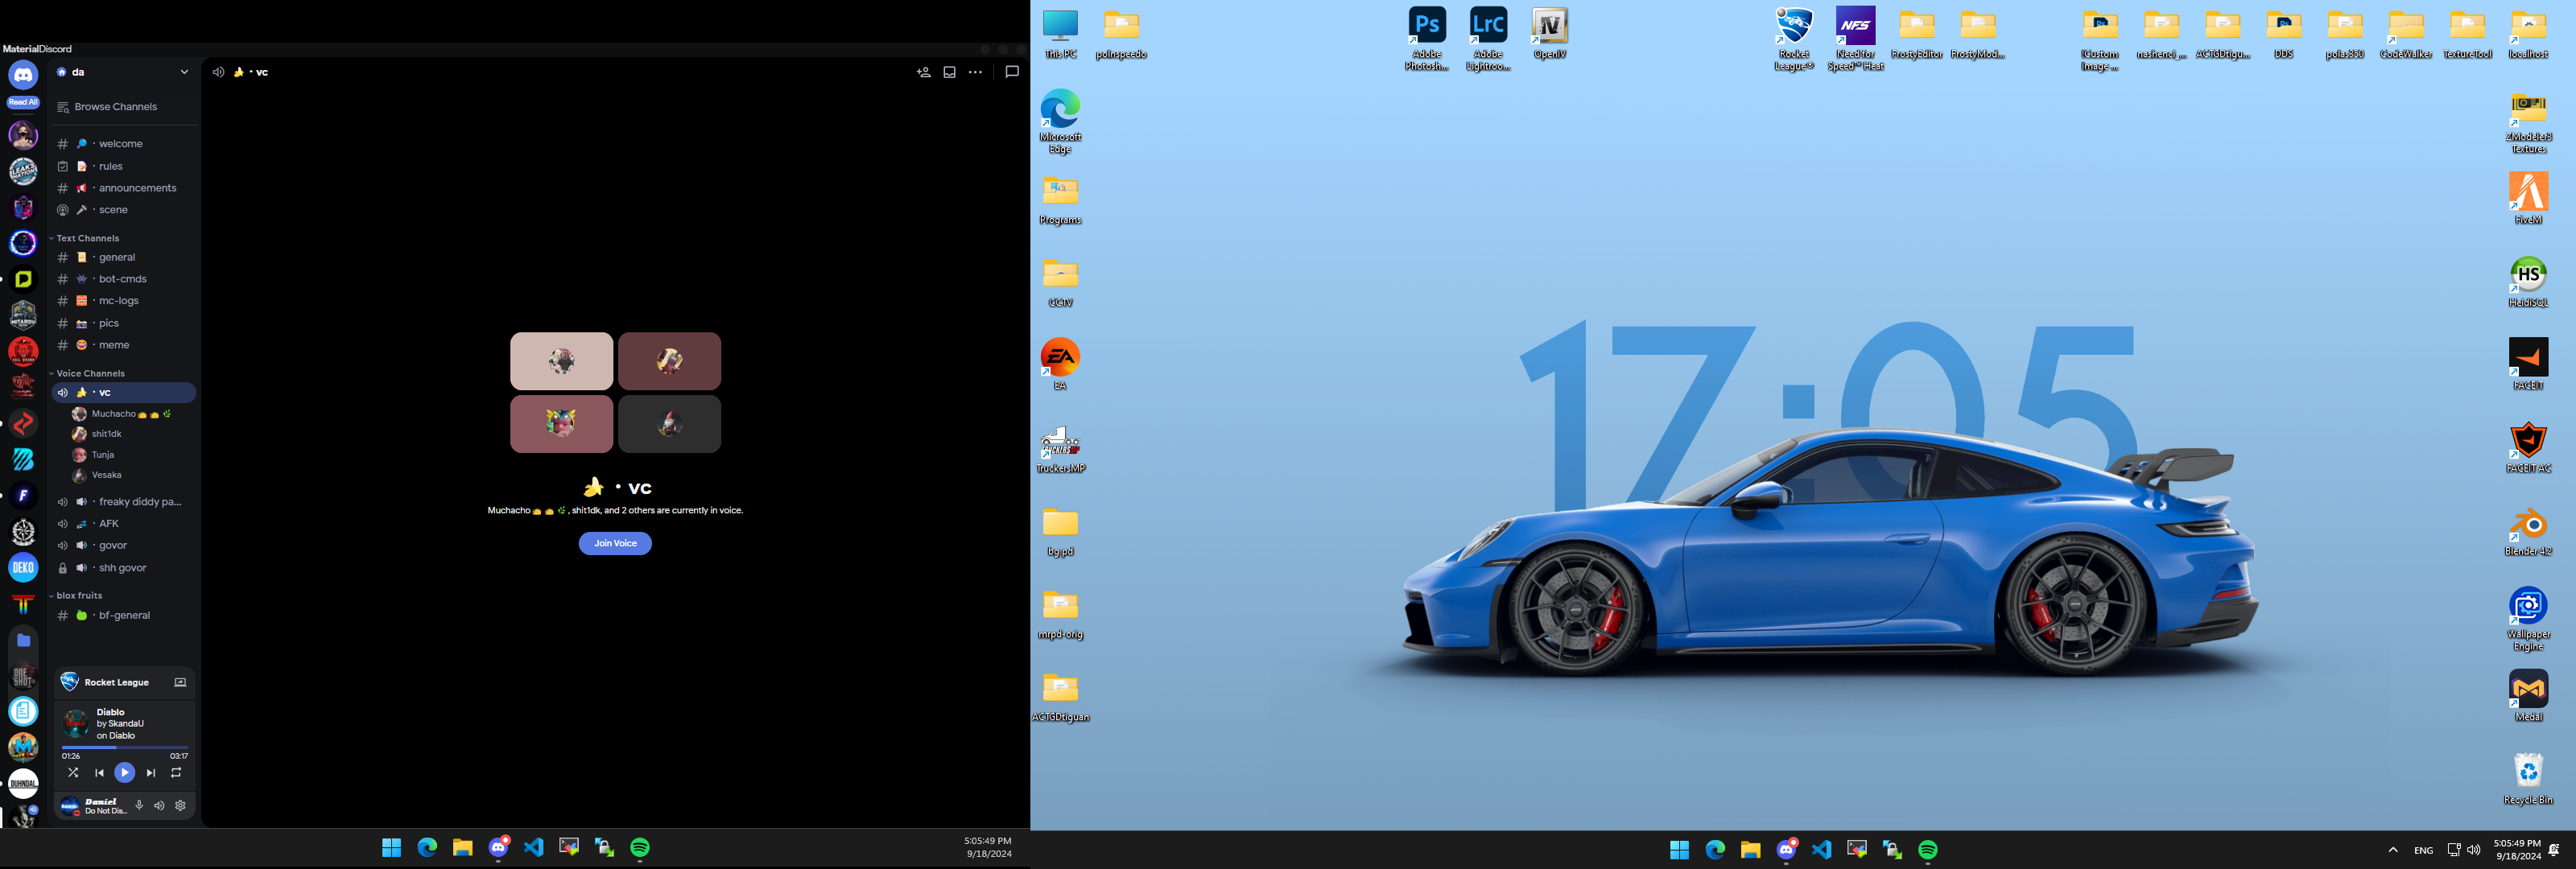Open the three-dot more options menu
This screenshot has height=869, width=2576.
point(975,72)
